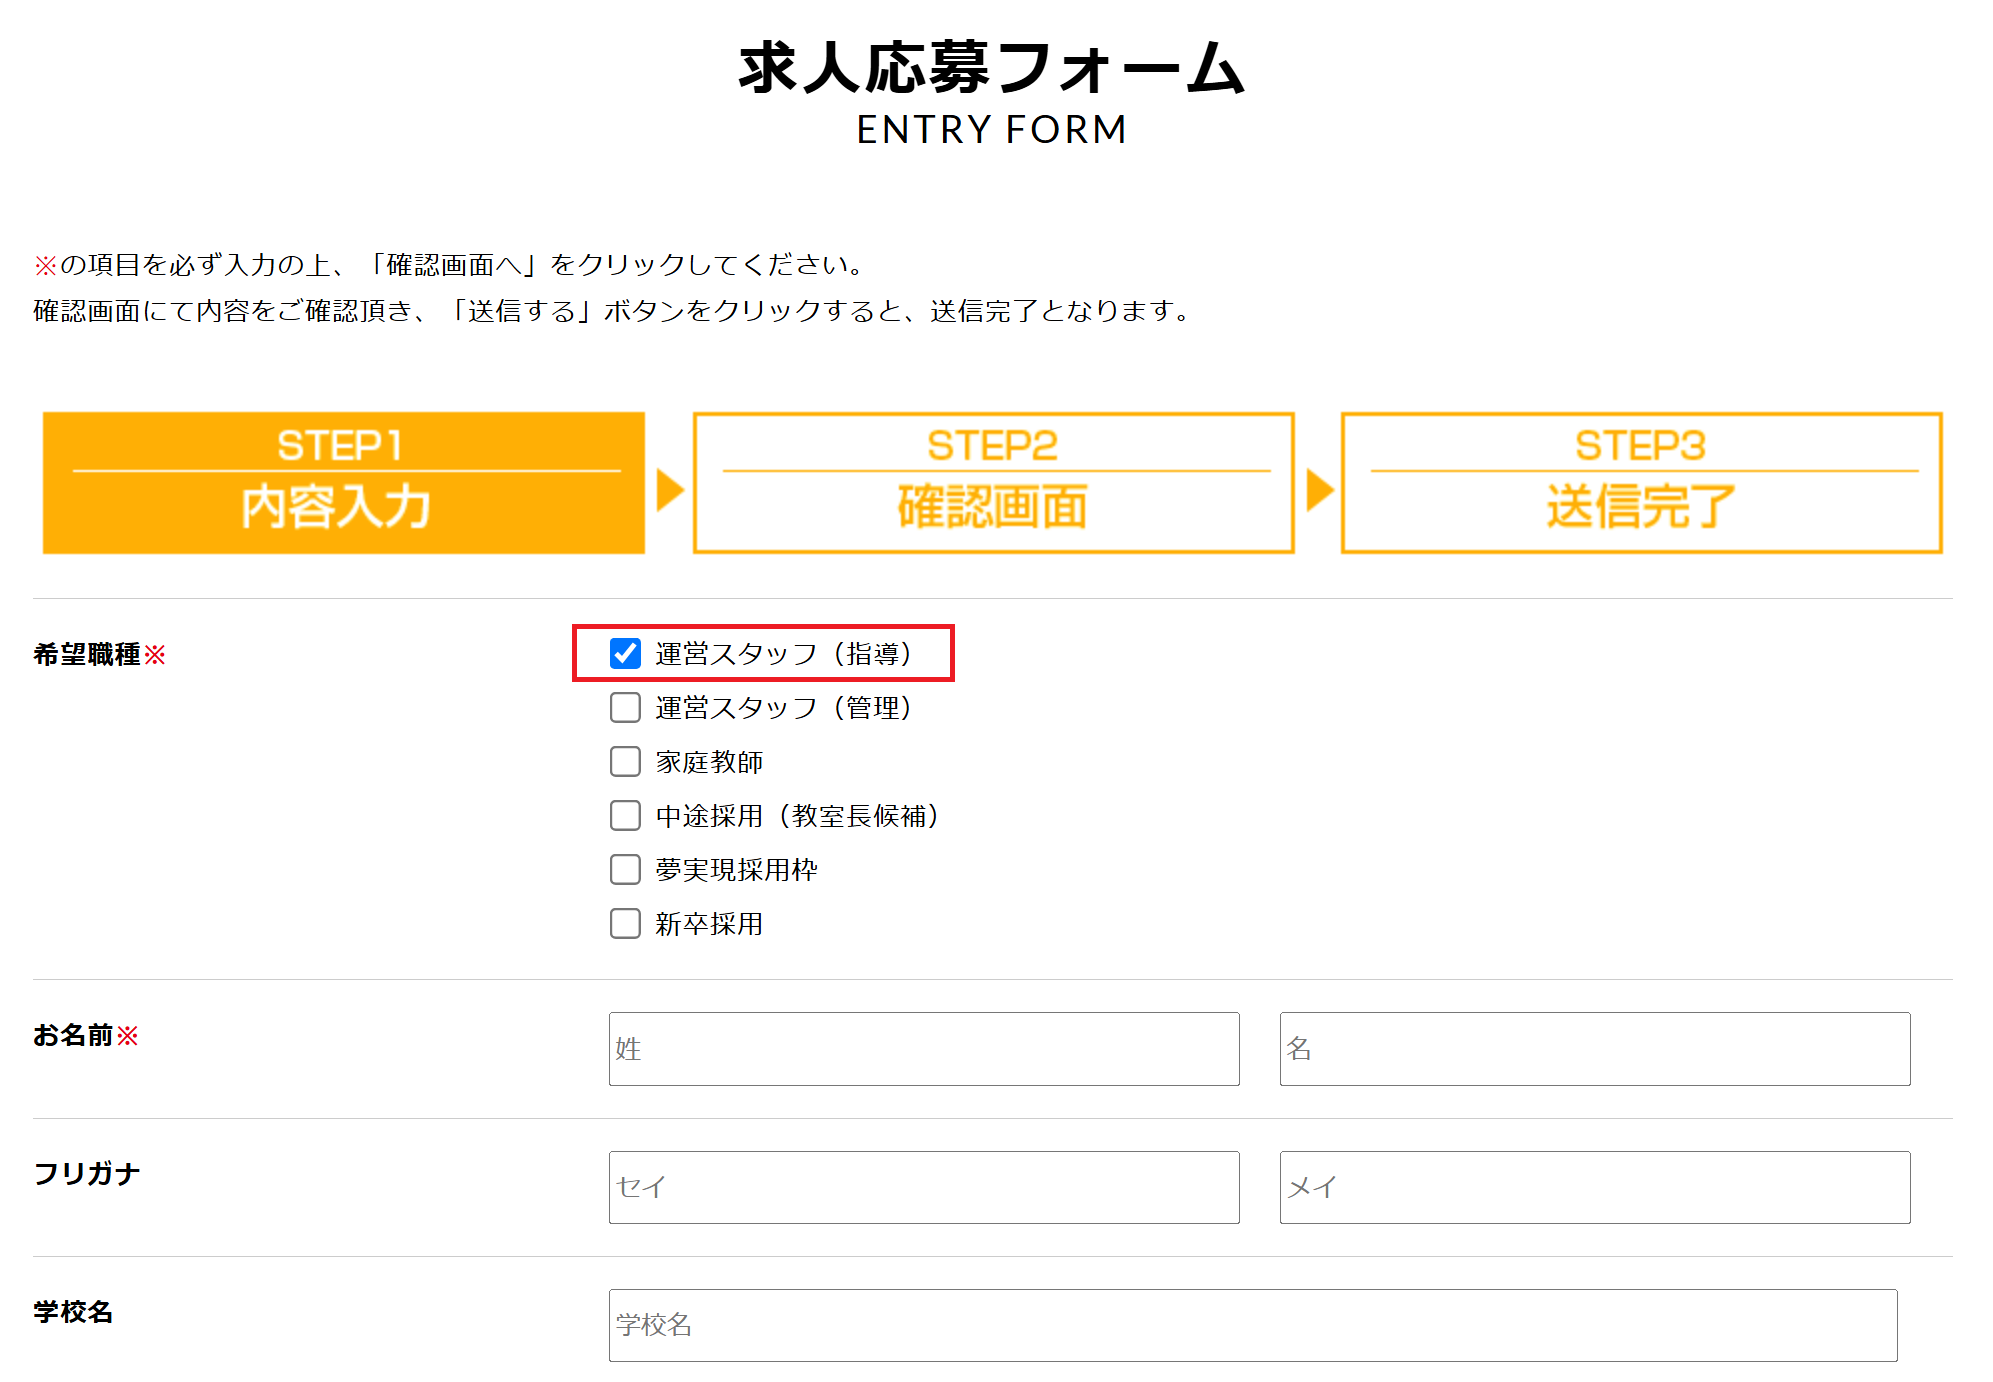Click the 運営スタッフ（管理） label text
This screenshot has height=1382, width=1993.
(x=783, y=708)
